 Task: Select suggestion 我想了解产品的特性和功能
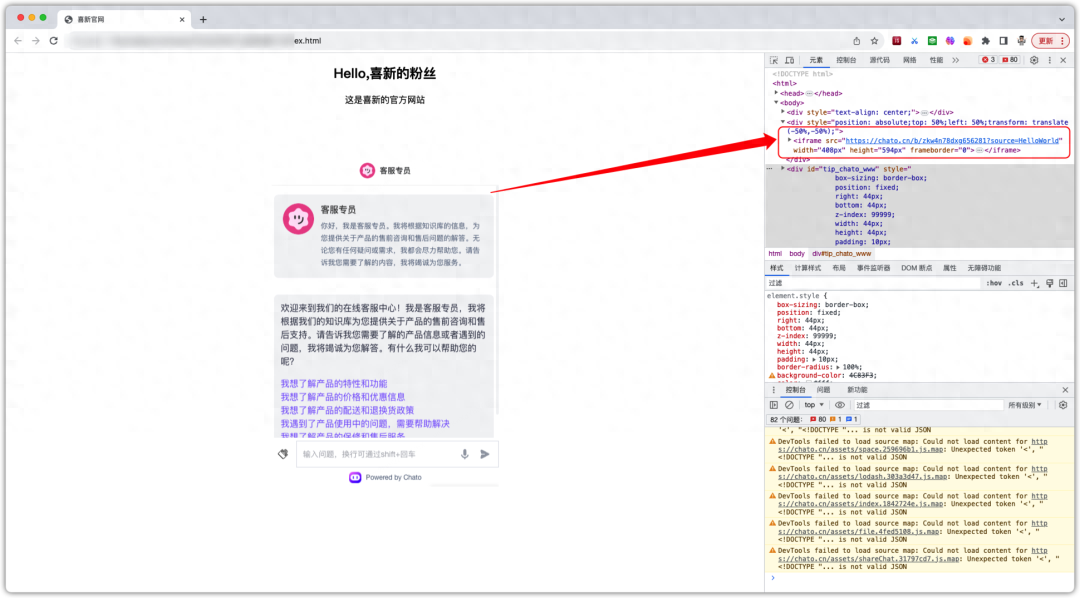[x=333, y=384]
